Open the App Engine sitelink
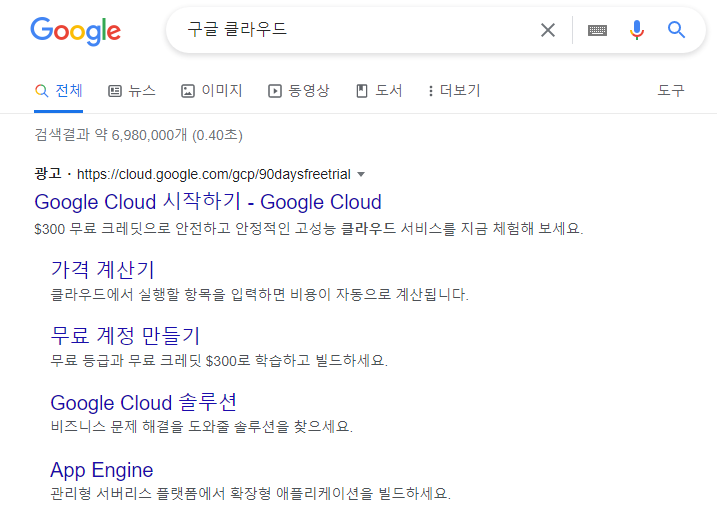Viewport: 717px width, 520px height. point(102,470)
